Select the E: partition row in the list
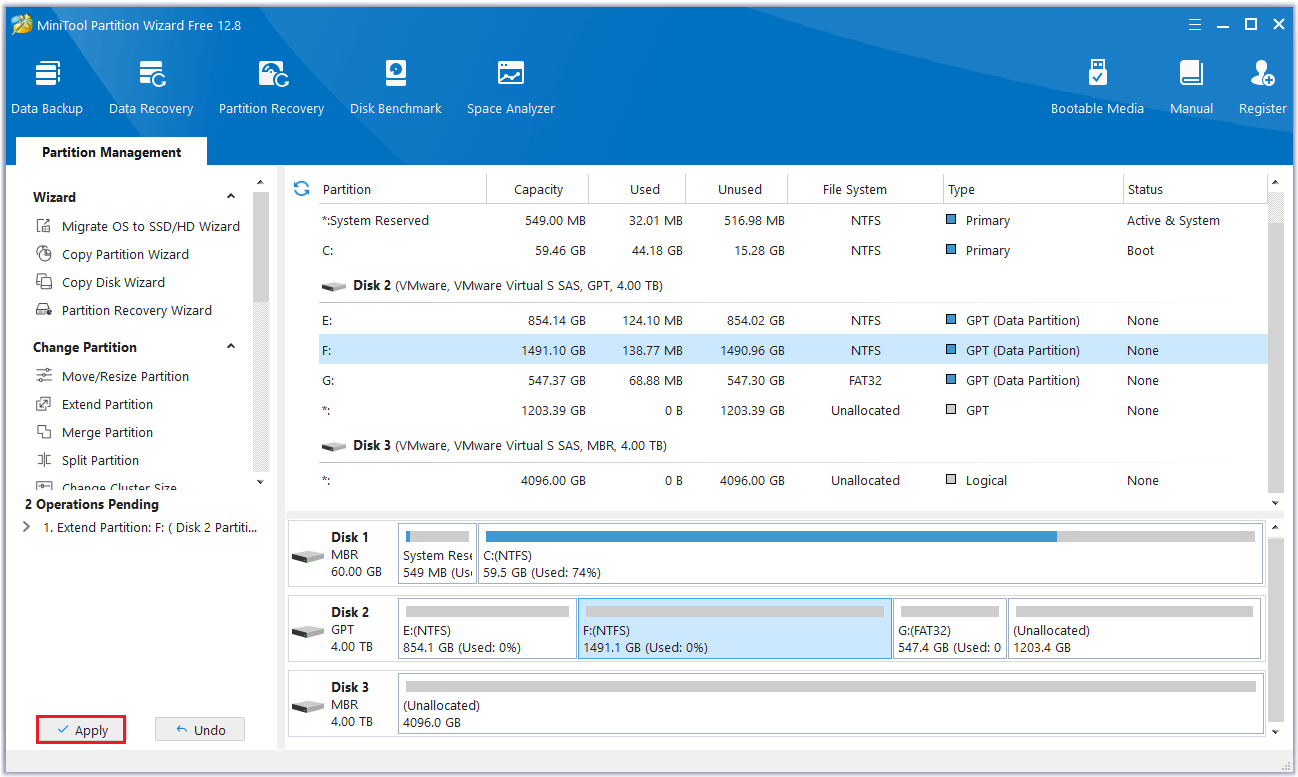1298x777 pixels. tap(792, 320)
